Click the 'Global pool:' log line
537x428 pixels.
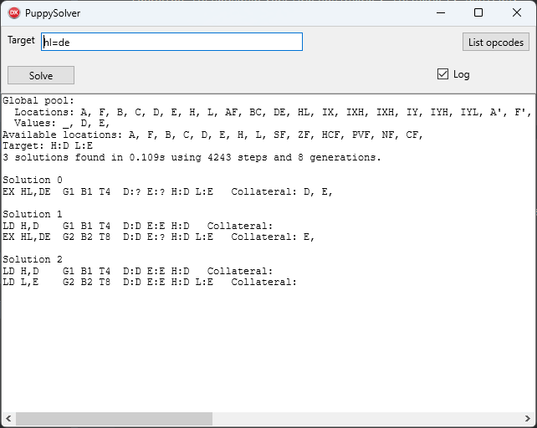click(38, 101)
